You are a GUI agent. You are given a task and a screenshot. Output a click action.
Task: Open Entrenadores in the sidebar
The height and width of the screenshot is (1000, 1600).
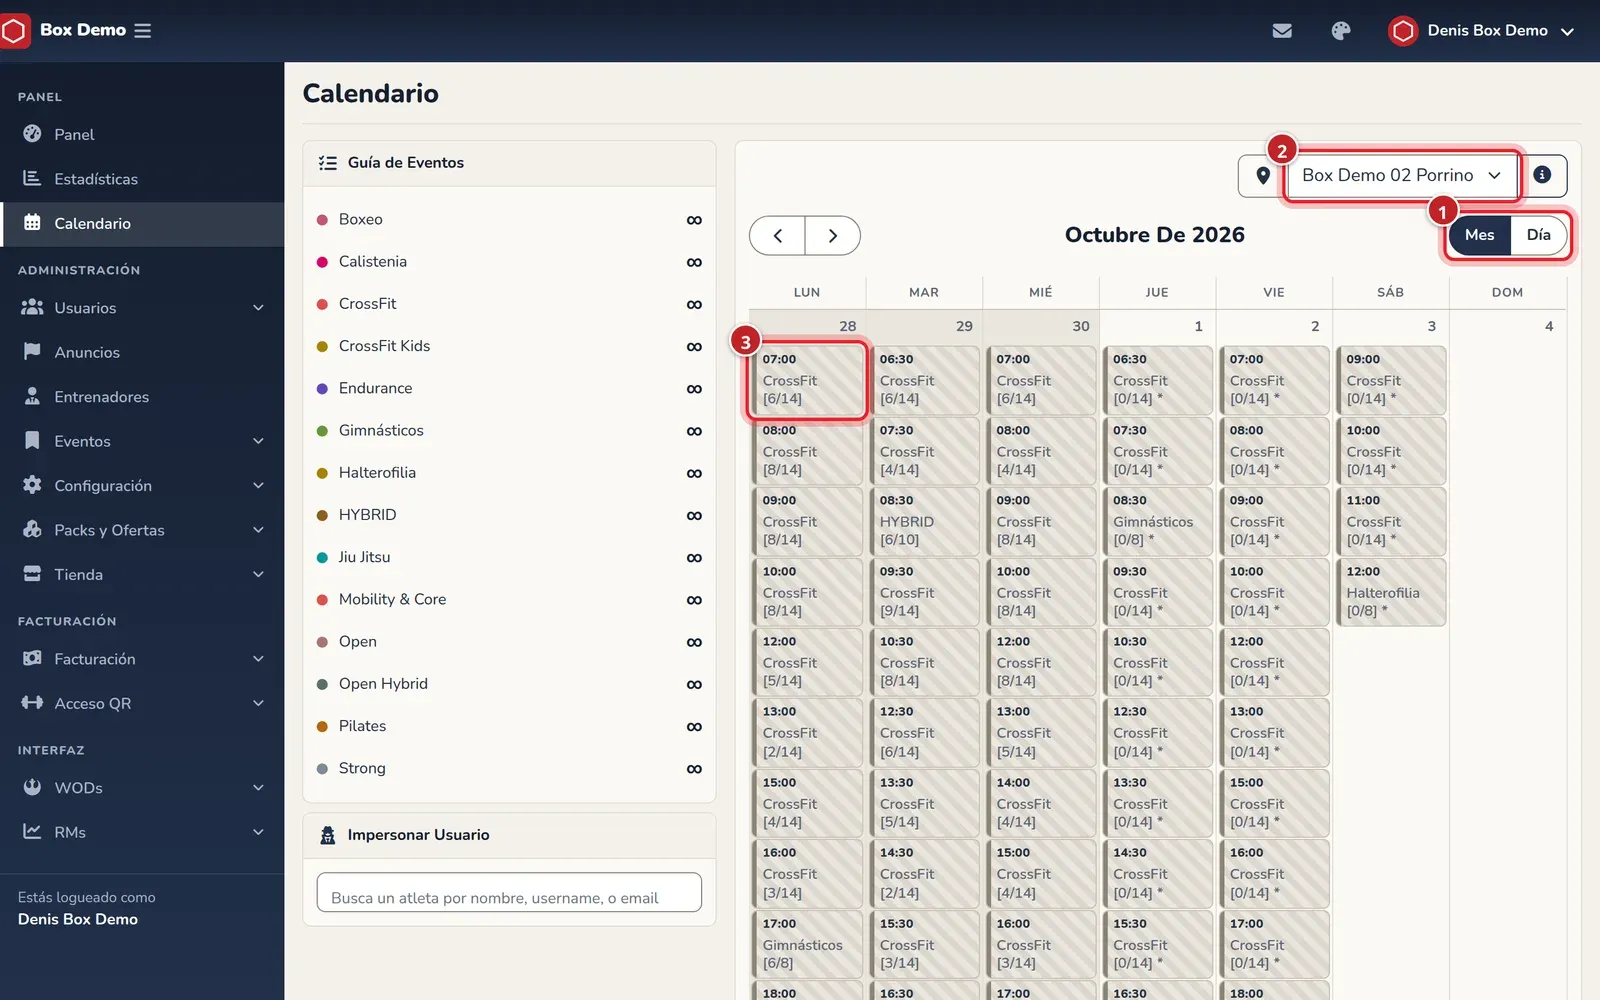pos(142,397)
